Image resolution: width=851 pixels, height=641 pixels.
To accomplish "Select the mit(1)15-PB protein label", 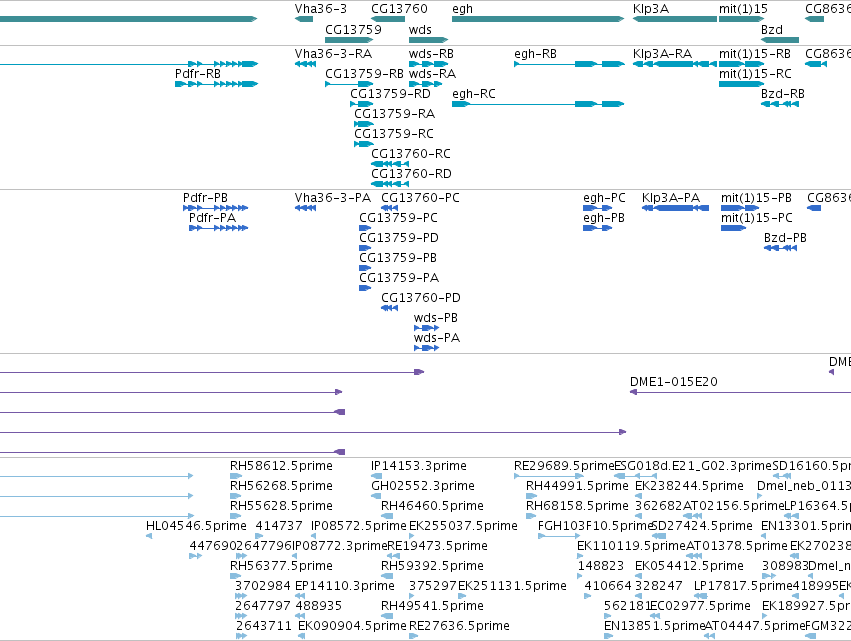I will pos(756,198).
